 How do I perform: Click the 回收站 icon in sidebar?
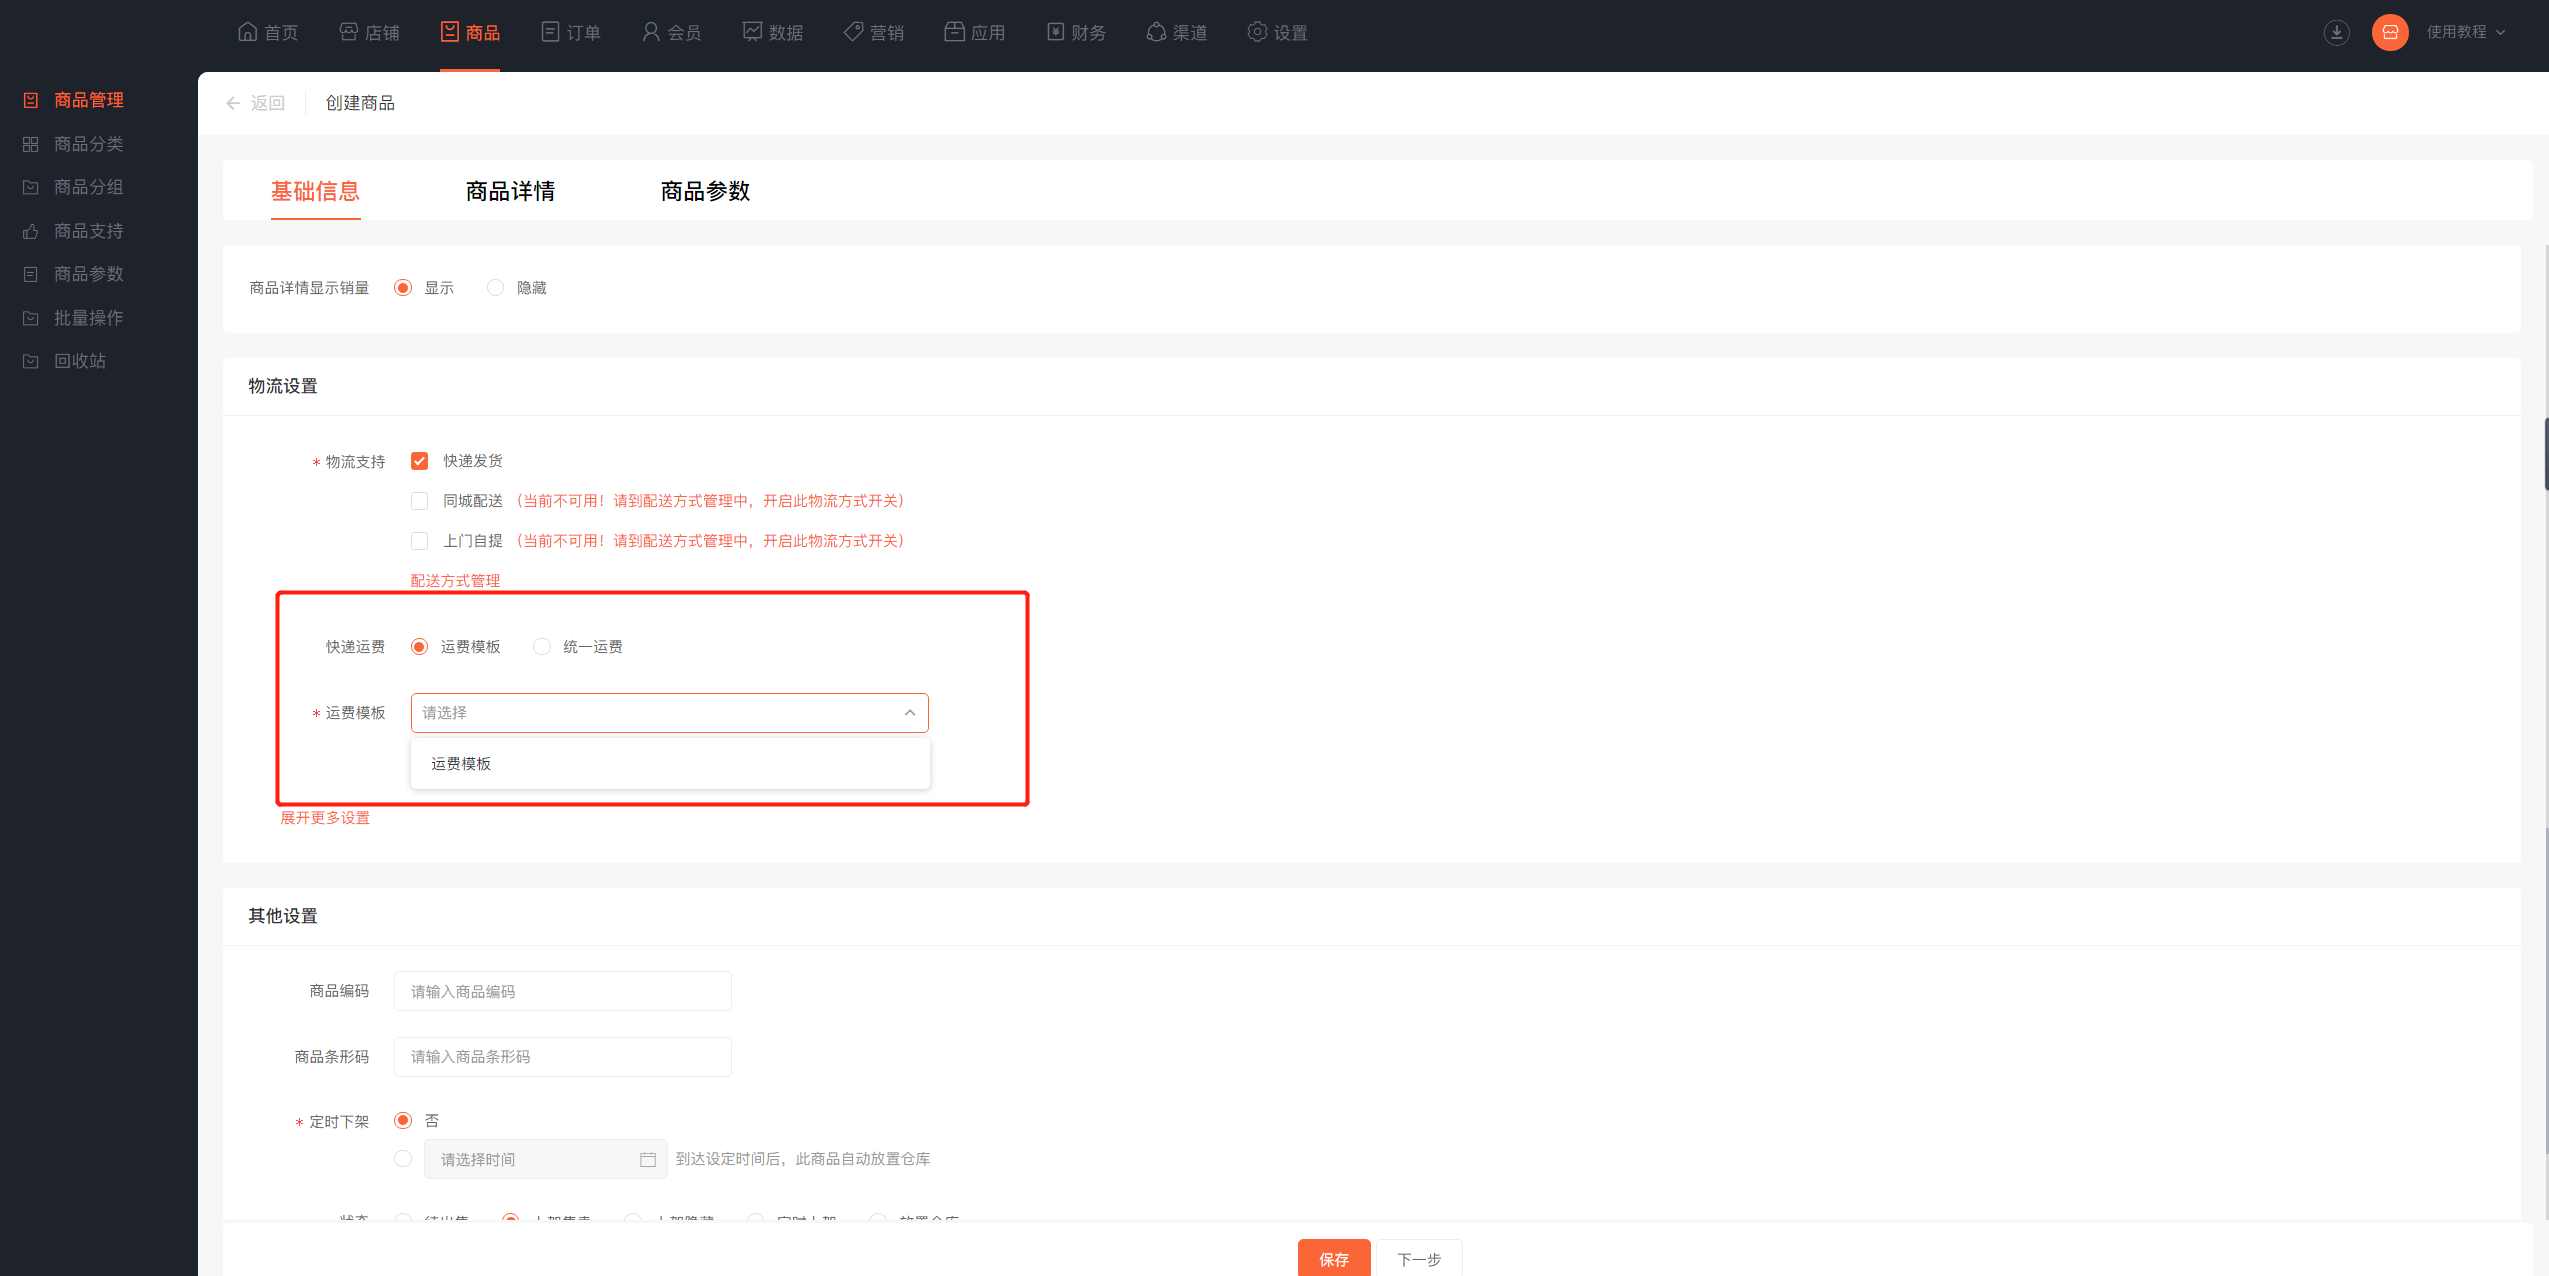(x=31, y=361)
